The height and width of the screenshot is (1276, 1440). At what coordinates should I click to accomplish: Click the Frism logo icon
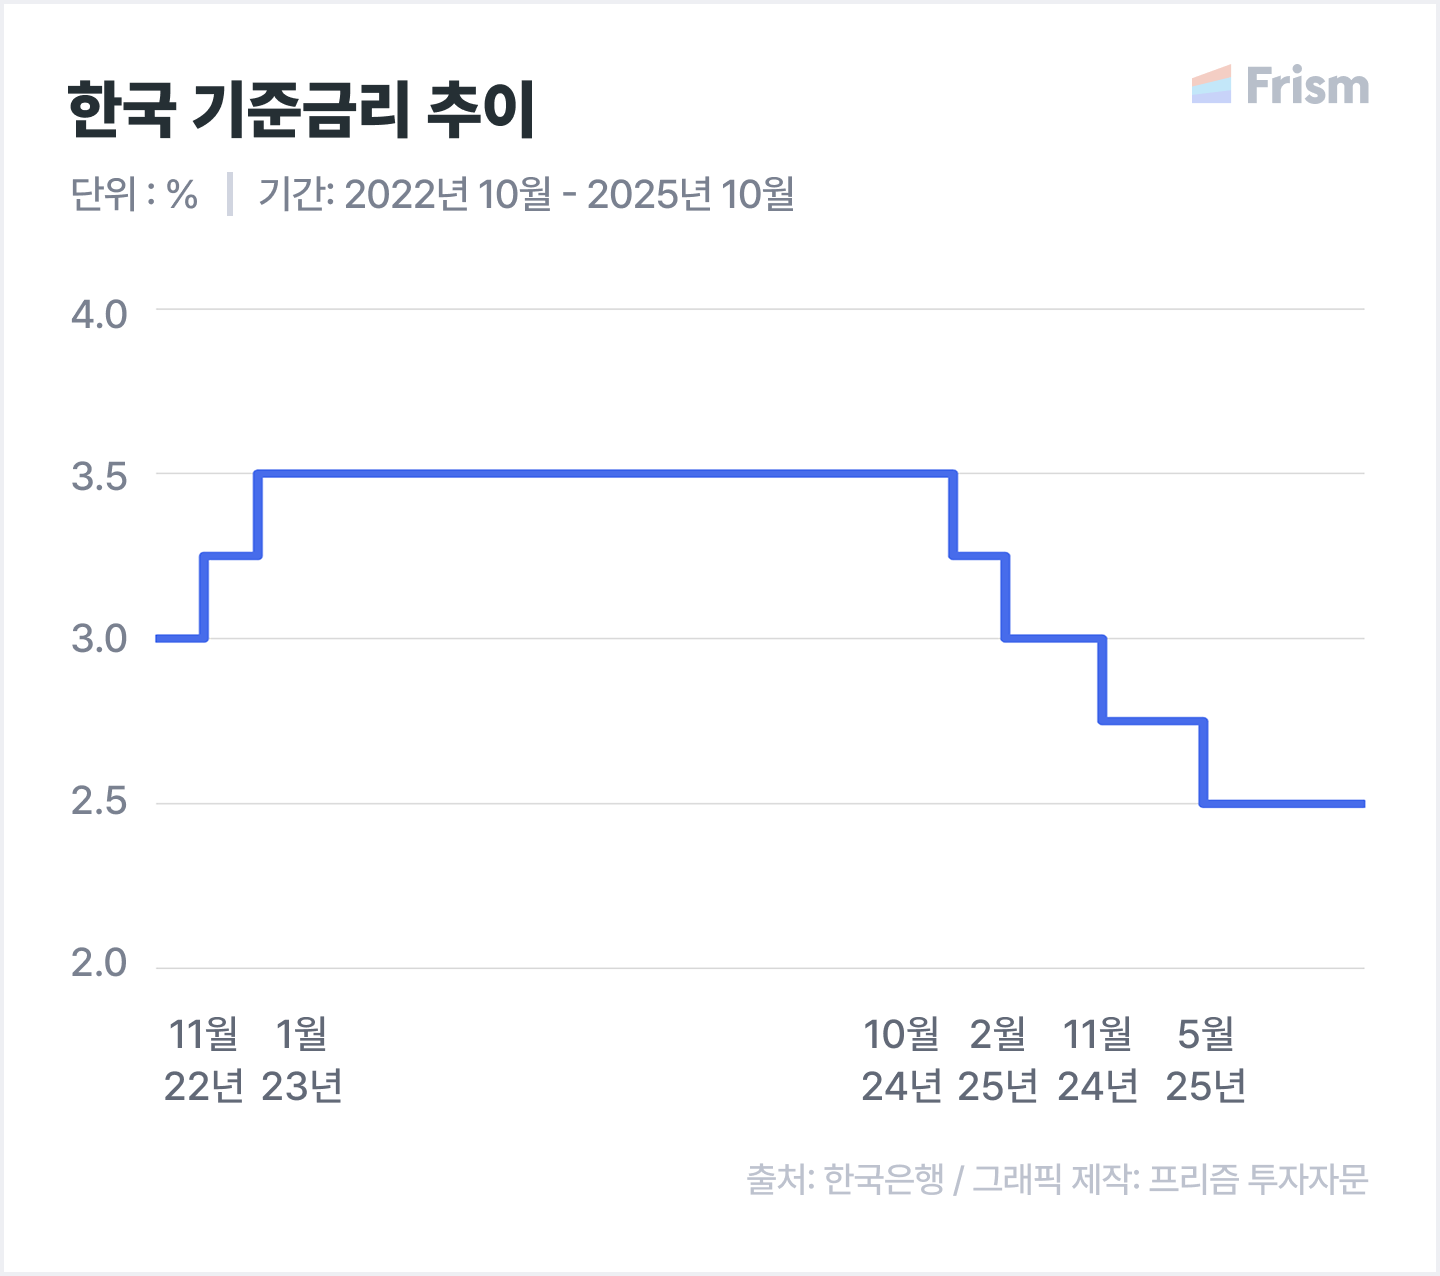[x=1211, y=85]
